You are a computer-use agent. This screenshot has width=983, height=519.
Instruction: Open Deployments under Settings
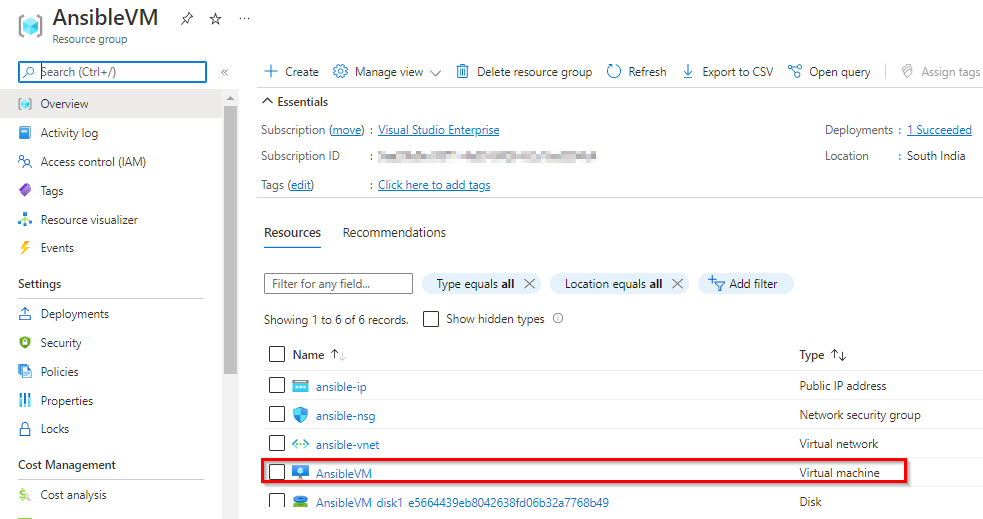point(74,314)
